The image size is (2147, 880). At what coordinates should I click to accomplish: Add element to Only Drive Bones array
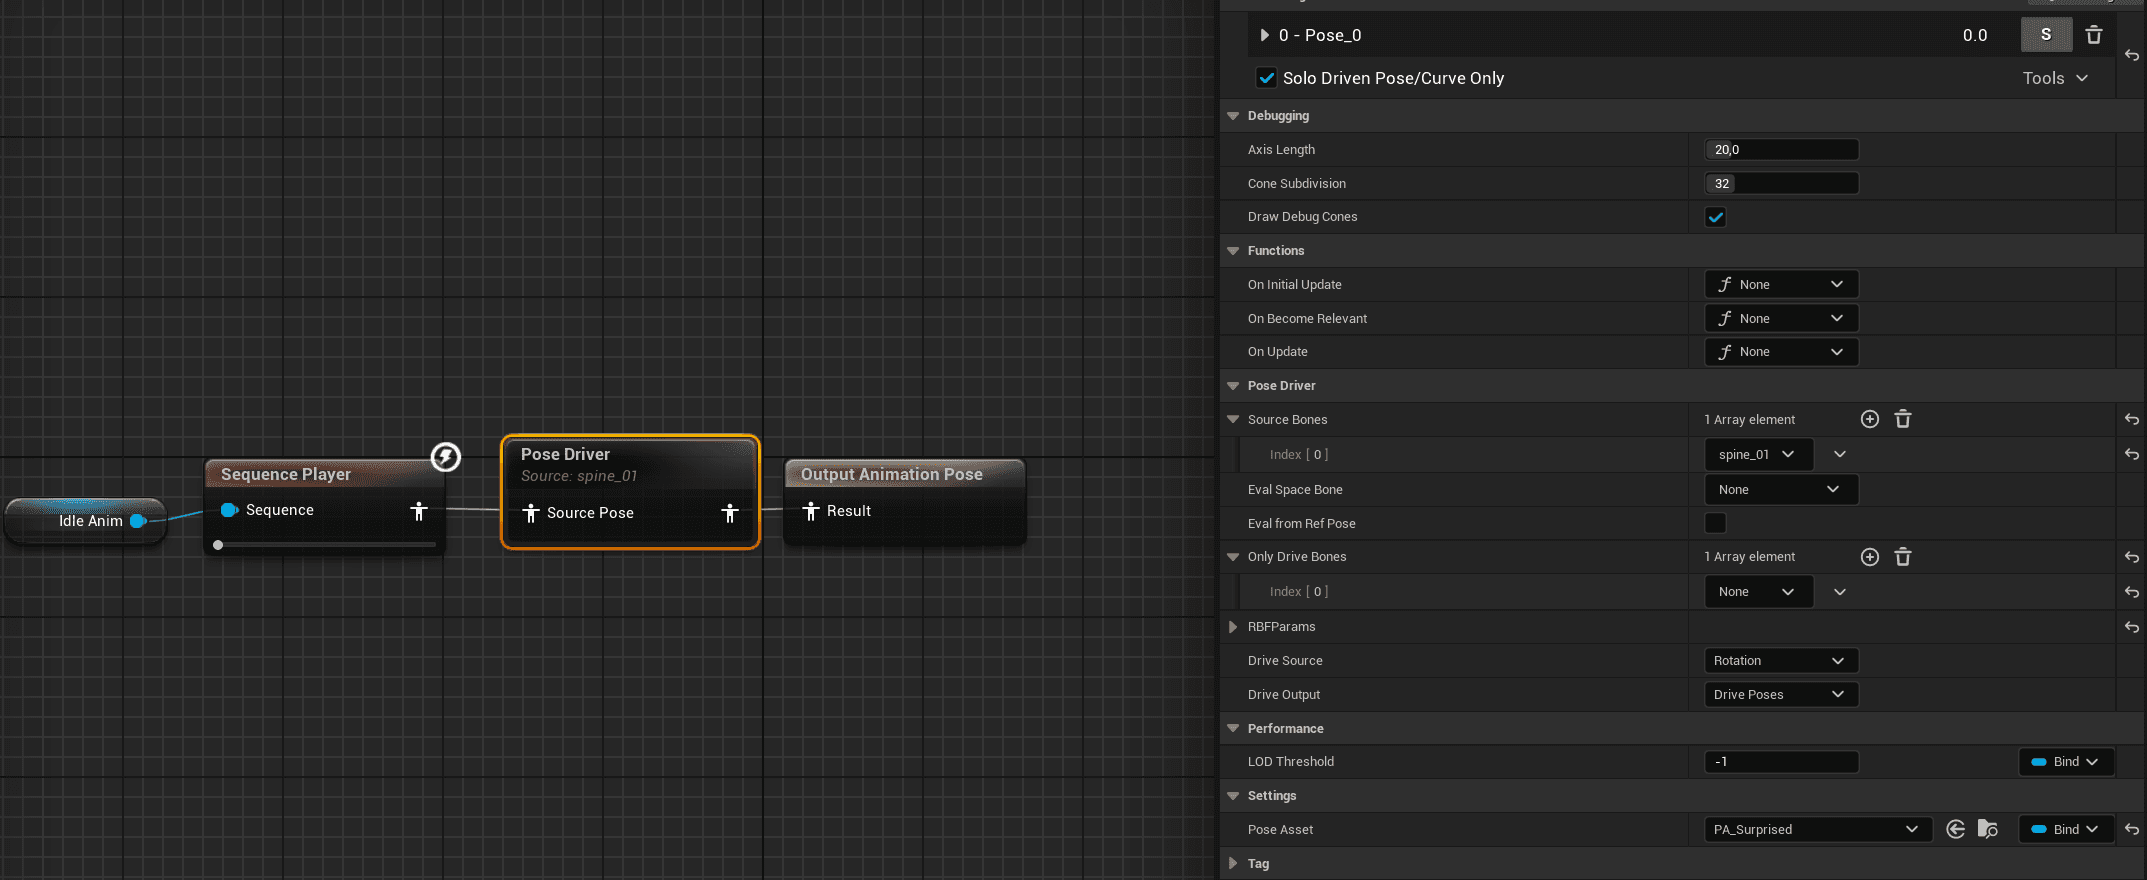point(1869,557)
